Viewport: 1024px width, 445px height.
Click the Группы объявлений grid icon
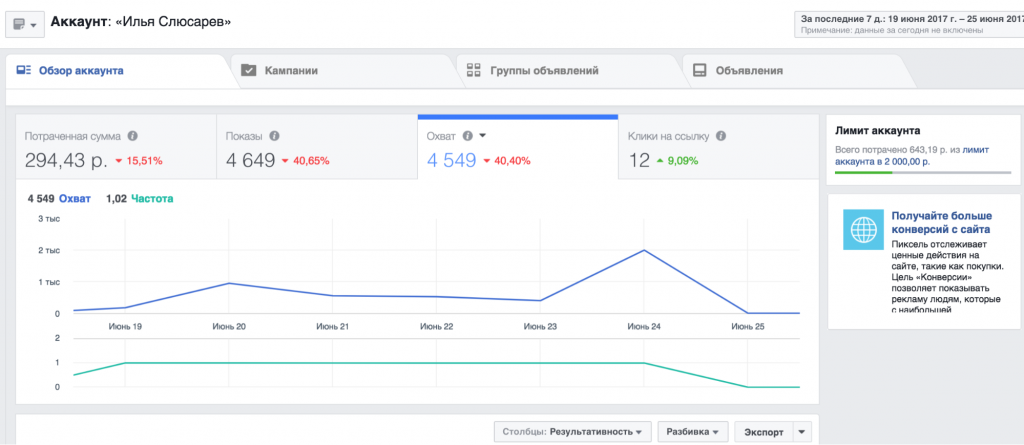click(474, 71)
